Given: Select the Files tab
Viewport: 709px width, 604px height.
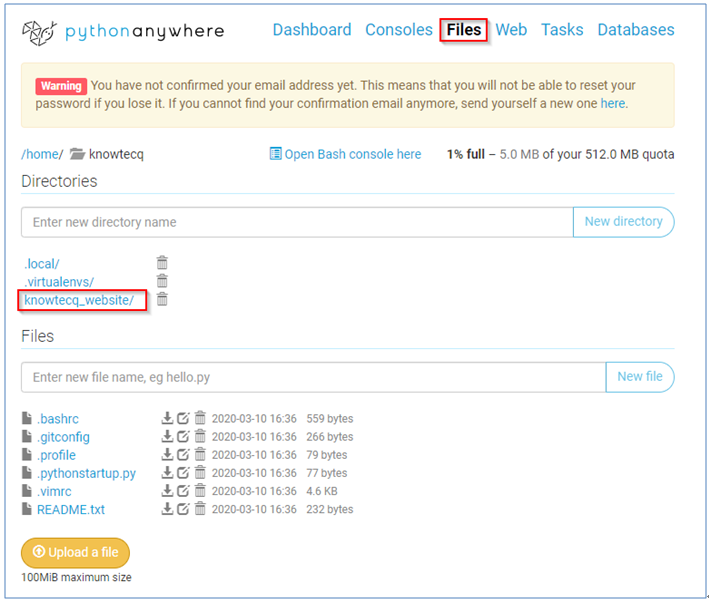Looking at the screenshot, I should 464,30.
